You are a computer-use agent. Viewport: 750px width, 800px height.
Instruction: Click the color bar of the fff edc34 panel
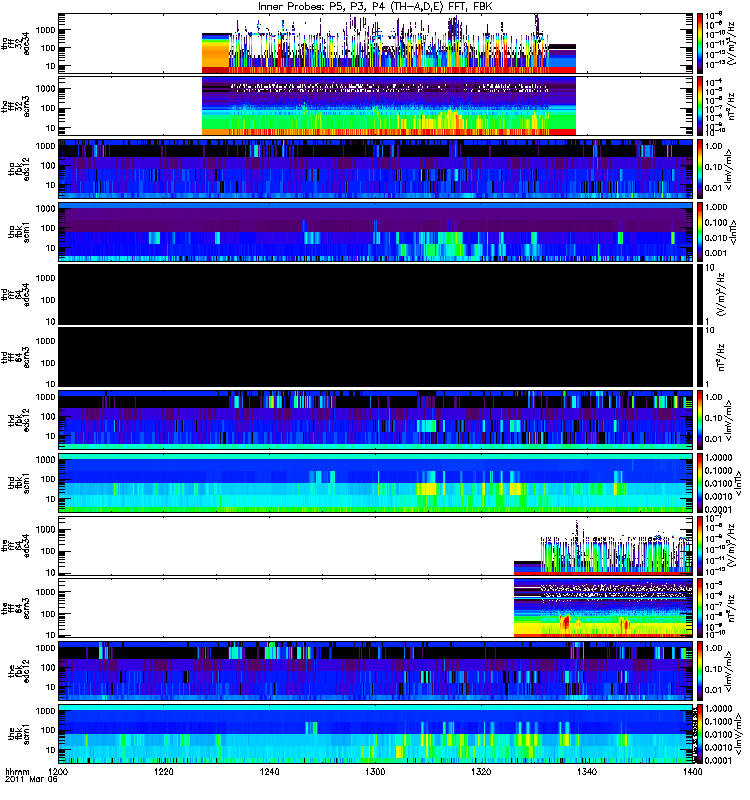coord(700,545)
